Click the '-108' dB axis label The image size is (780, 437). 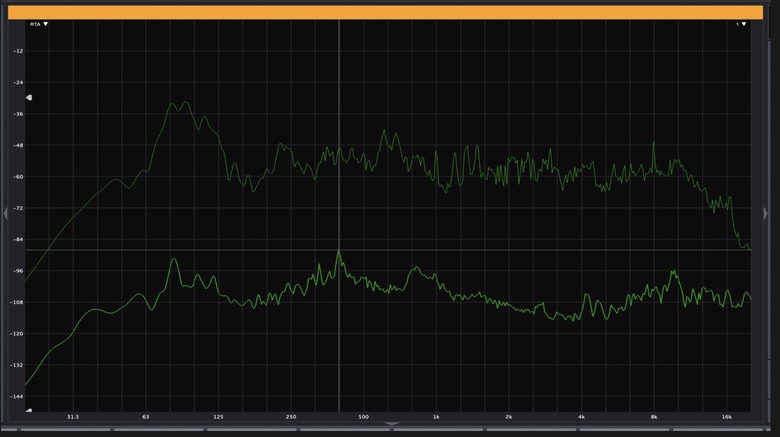17,302
